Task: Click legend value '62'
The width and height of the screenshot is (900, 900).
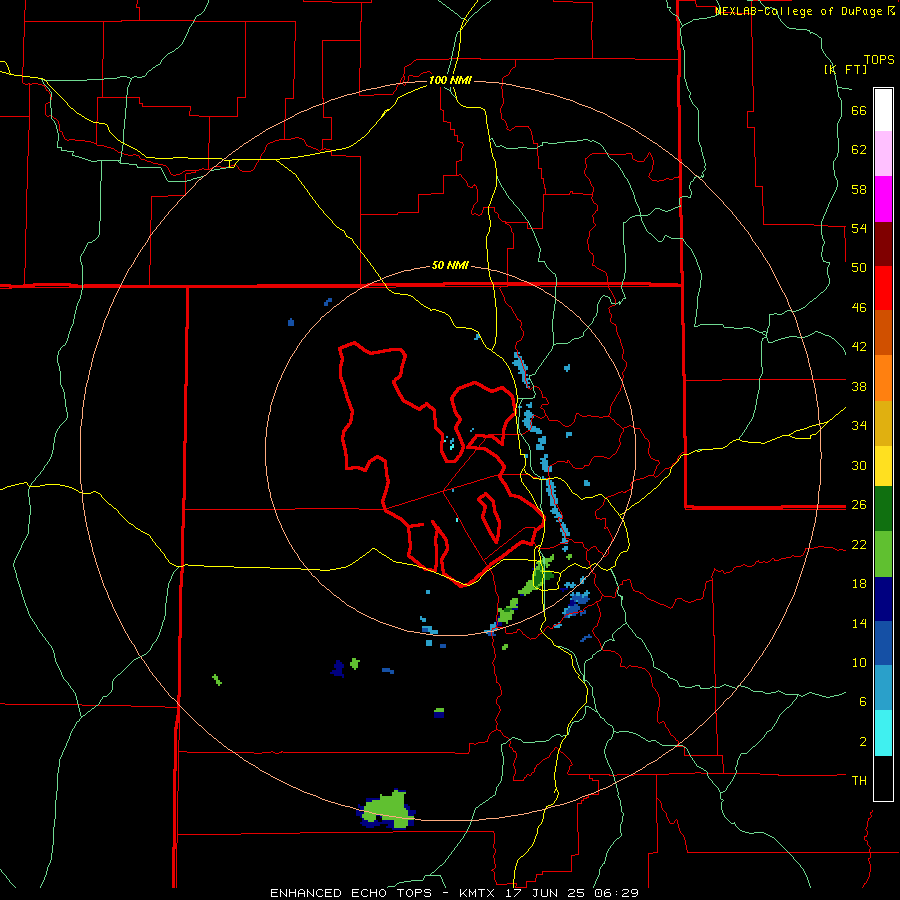Action: point(859,150)
